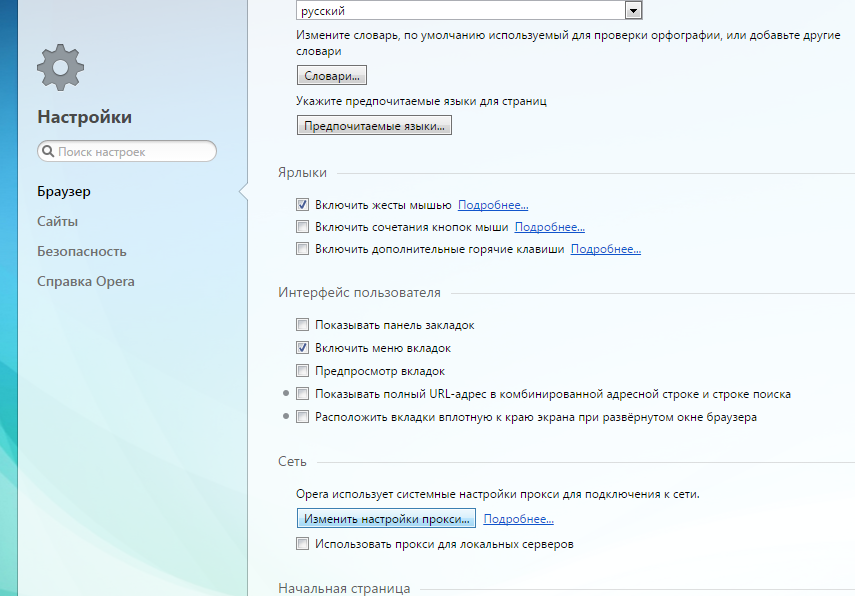Open Справка Opera help section
This screenshot has width=855, height=596.
point(86,281)
